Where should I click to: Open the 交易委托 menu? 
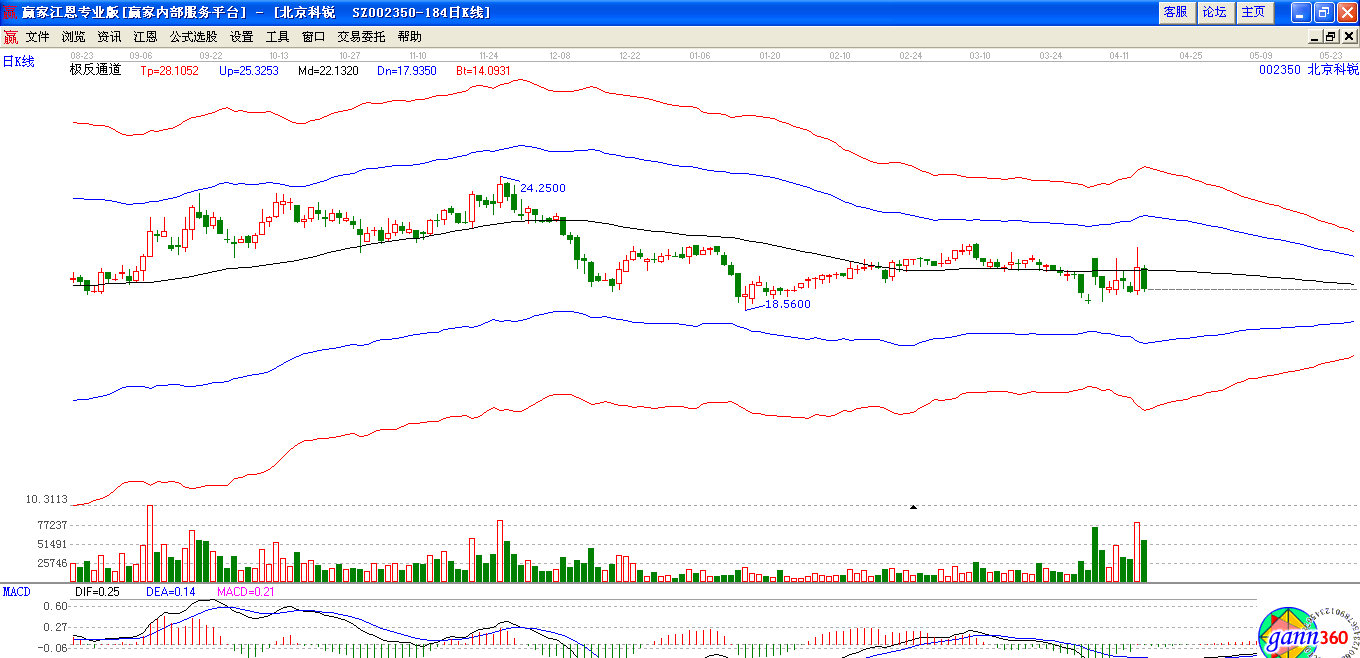pyautogui.click(x=361, y=37)
